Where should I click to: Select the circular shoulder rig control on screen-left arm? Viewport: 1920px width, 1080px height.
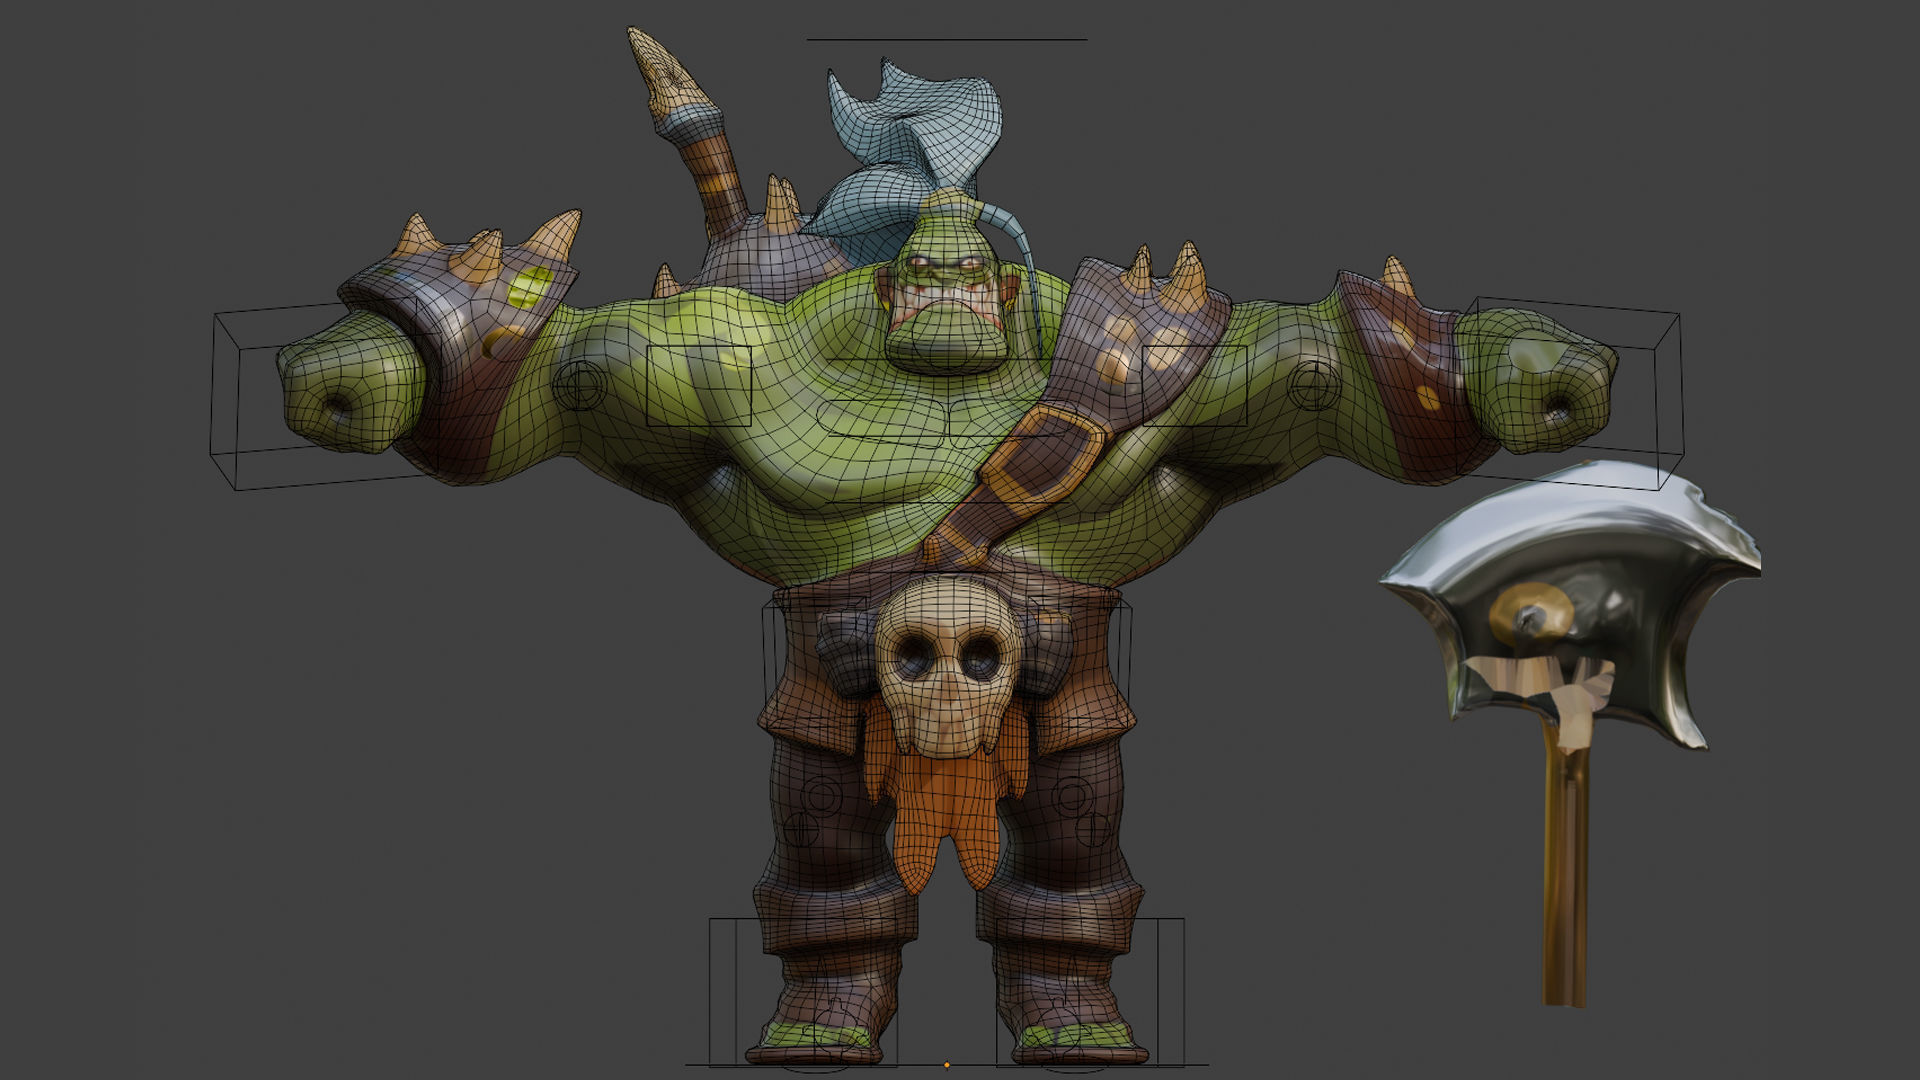click(x=579, y=385)
